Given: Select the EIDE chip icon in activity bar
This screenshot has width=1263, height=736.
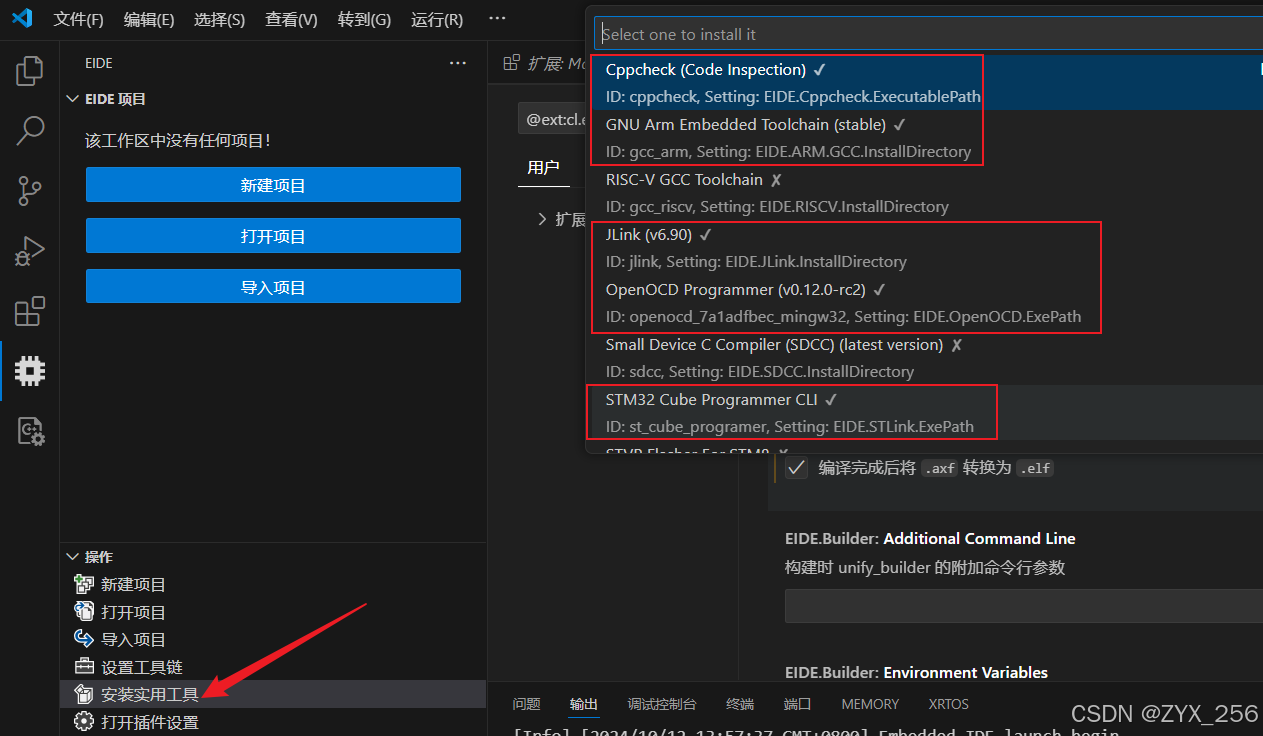Looking at the screenshot, I should [30, 371].
